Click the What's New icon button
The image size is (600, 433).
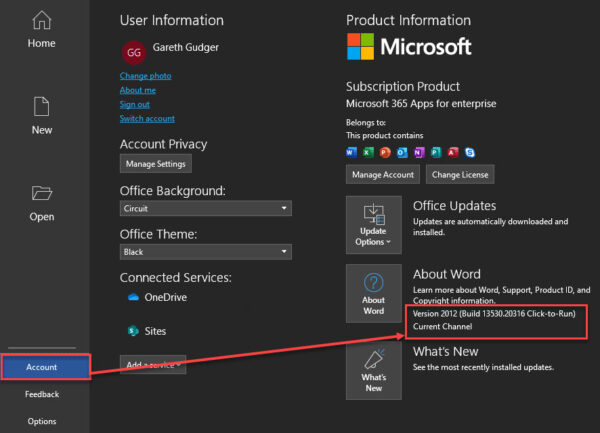coord(374,371)
